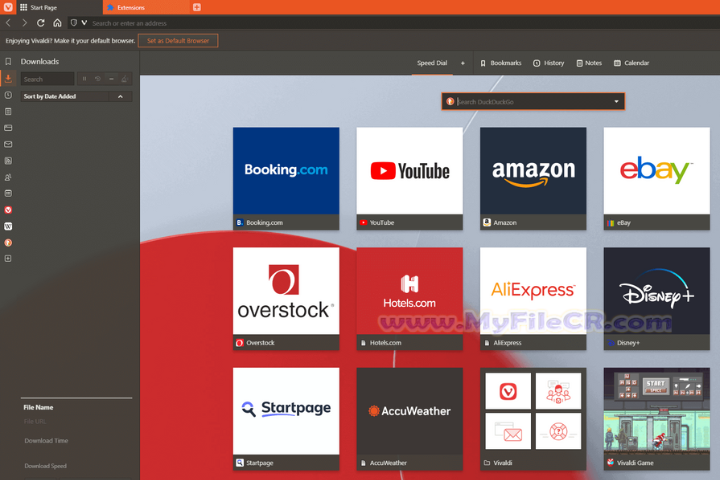The image size is (720, 480).
Task: Open the Calendar start page tab
Action: click(x=631, y=63)
